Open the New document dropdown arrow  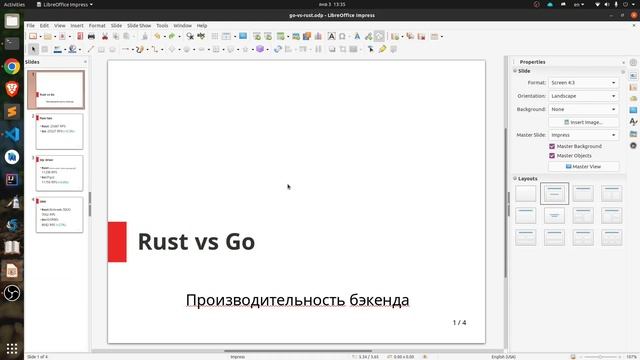40,37
